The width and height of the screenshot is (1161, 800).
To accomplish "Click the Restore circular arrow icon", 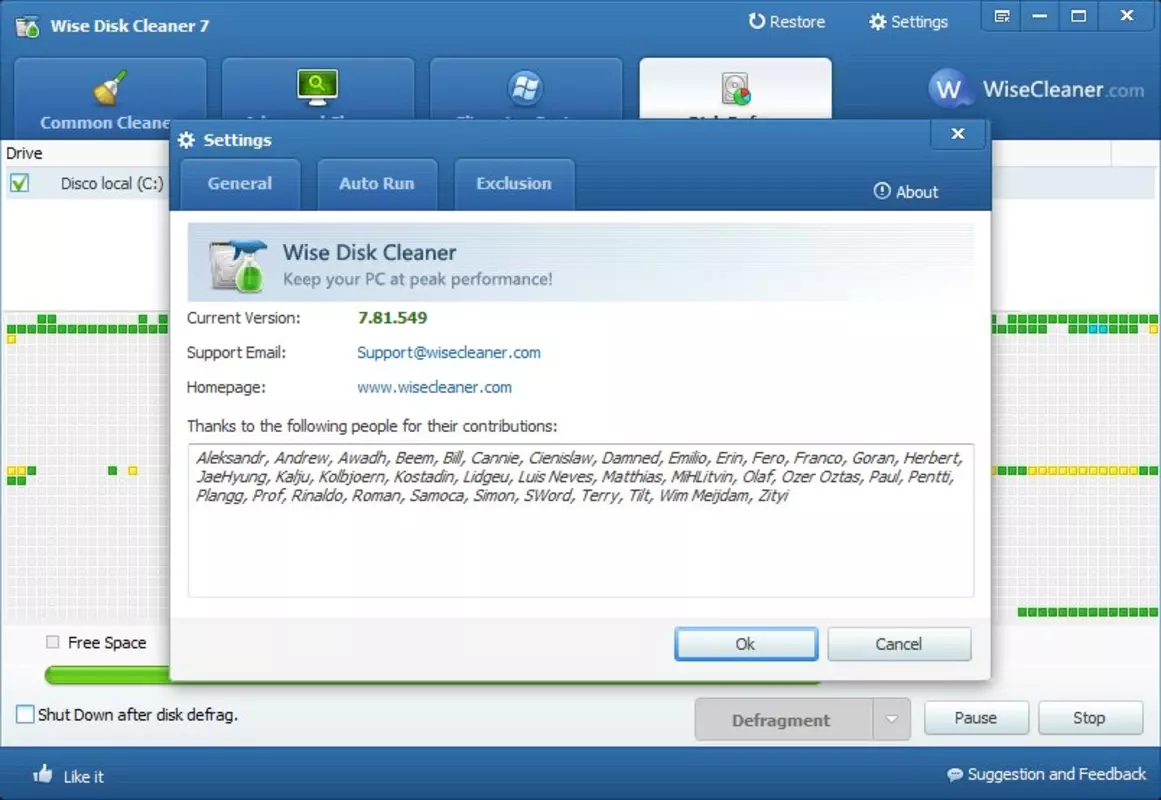I will tap(756, 21).
